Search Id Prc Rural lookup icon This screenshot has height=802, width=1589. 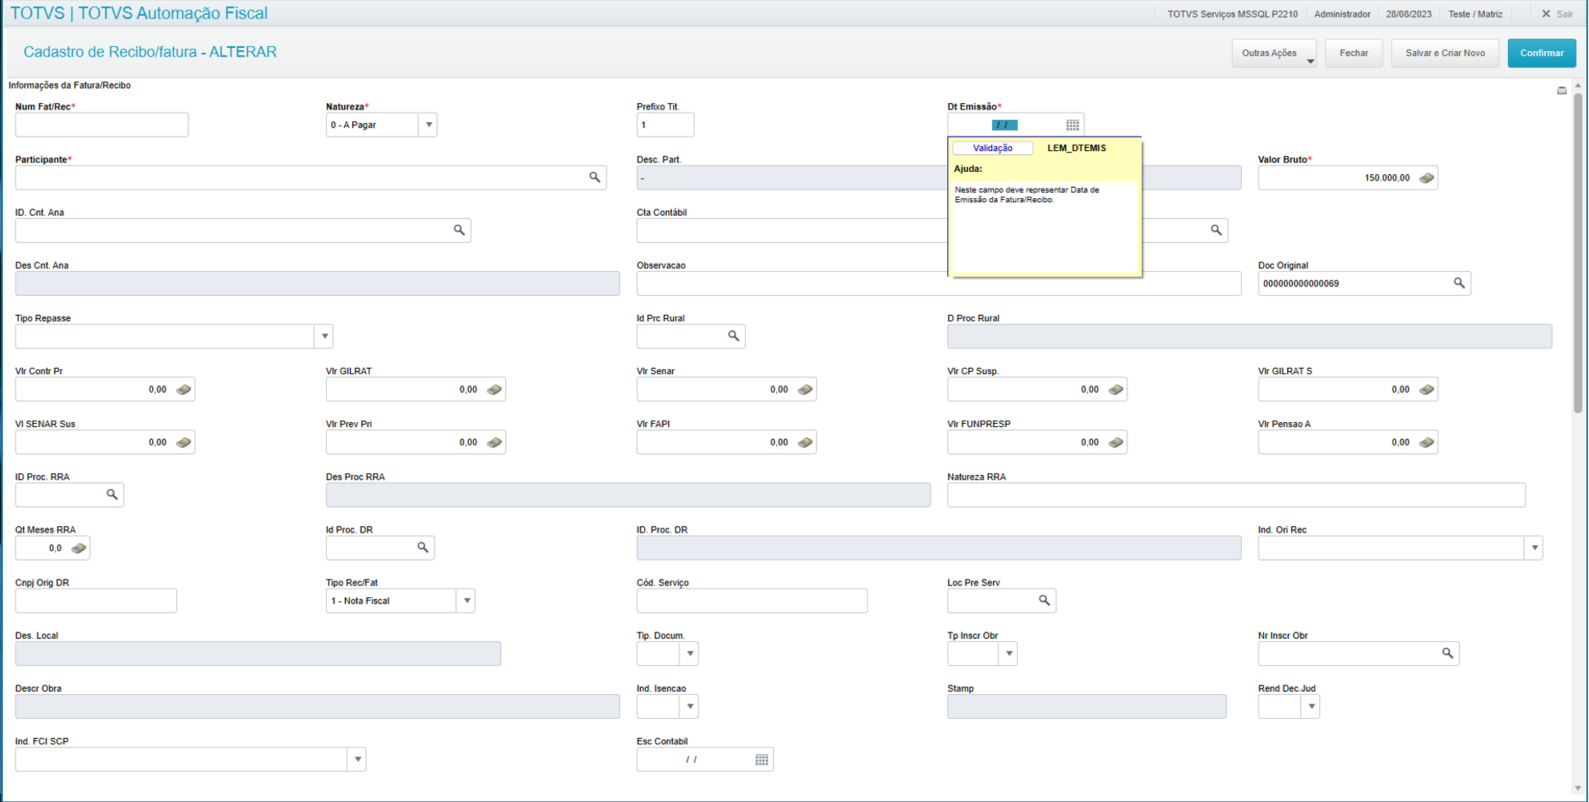[733, 336]
